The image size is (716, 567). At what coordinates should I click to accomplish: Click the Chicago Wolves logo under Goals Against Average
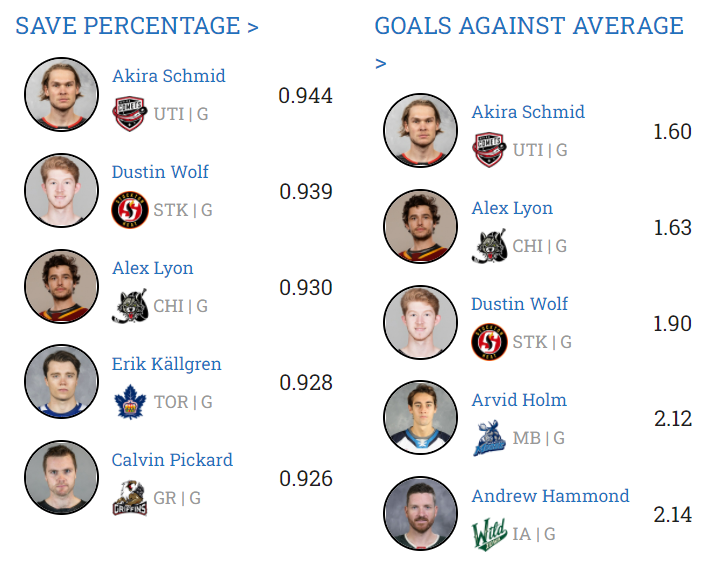coord(490,246)
